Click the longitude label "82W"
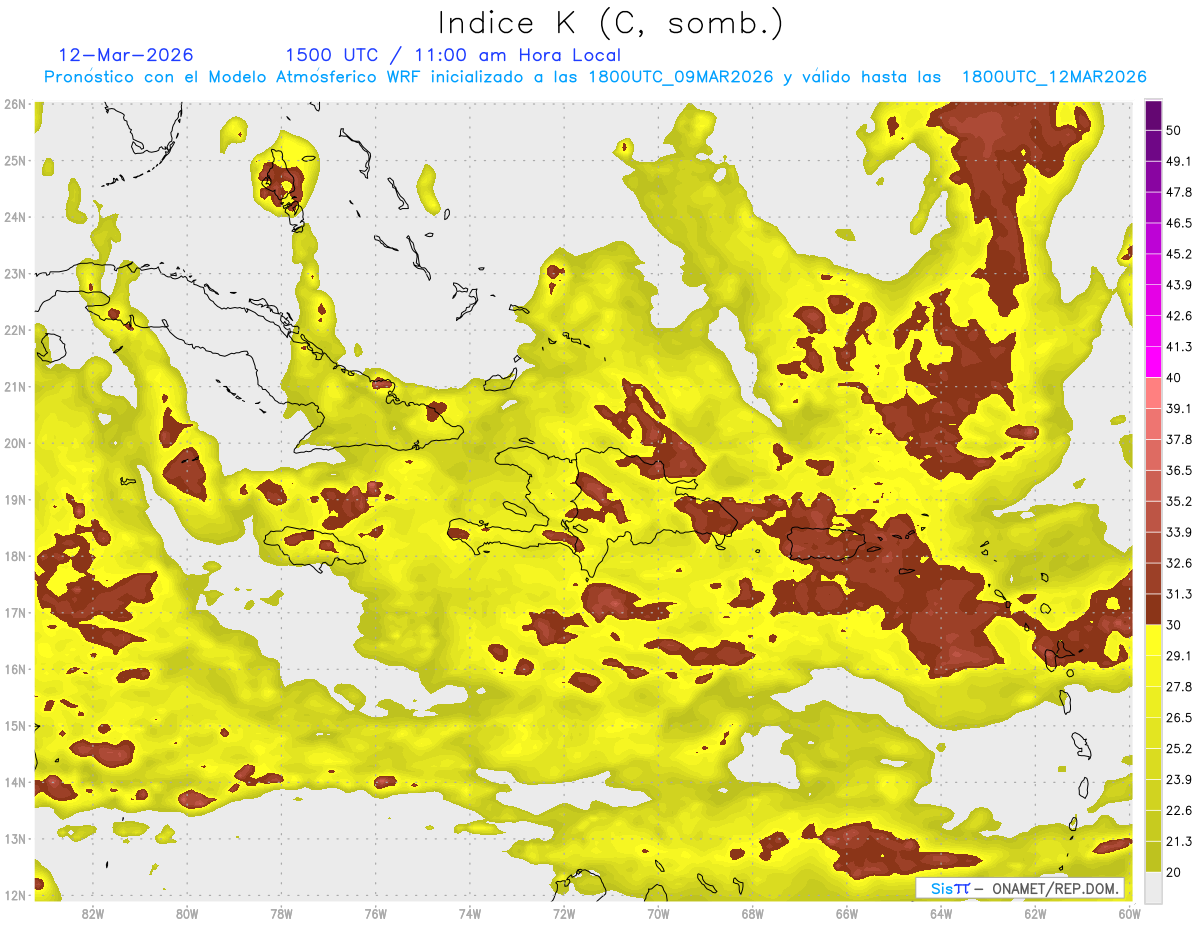The width and height of the screenshot is (1200, 927). click(92, 913)
